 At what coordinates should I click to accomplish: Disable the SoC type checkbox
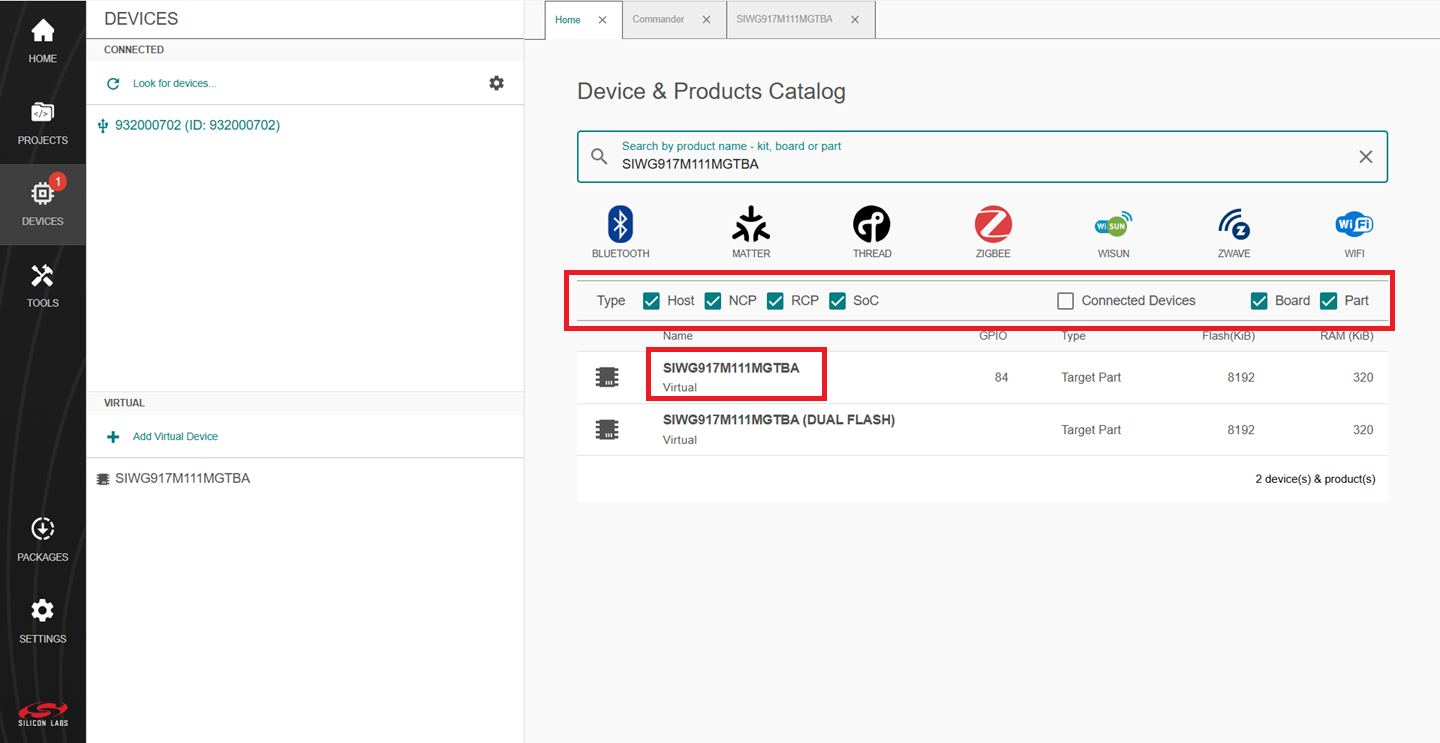pyautogui.click(x=837, y=301)
